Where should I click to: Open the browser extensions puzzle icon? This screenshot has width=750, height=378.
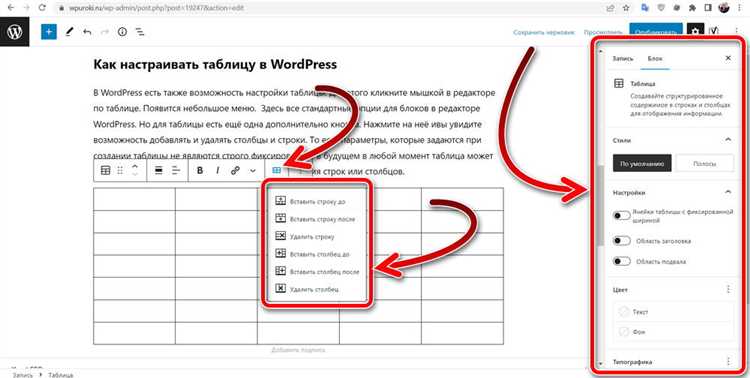click(x=691, y=8)
